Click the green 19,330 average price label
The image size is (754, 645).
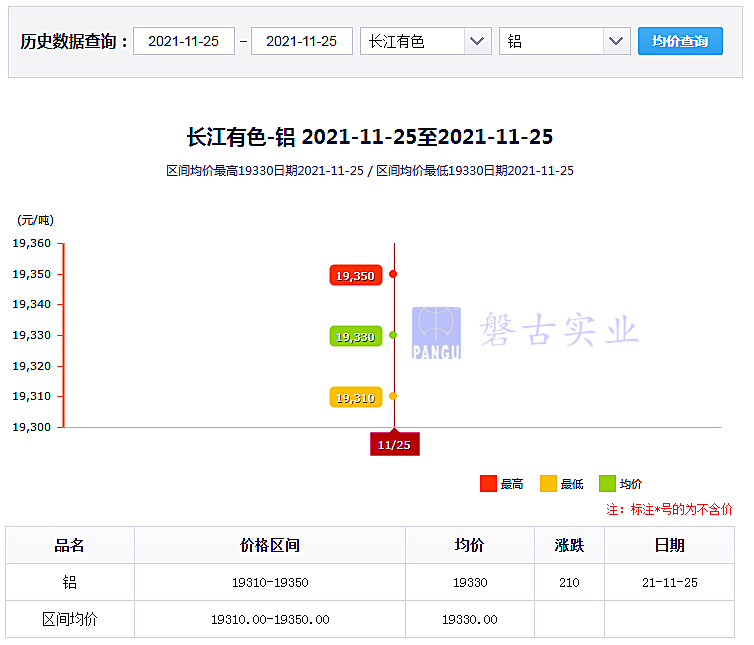(x=355, y=337)
